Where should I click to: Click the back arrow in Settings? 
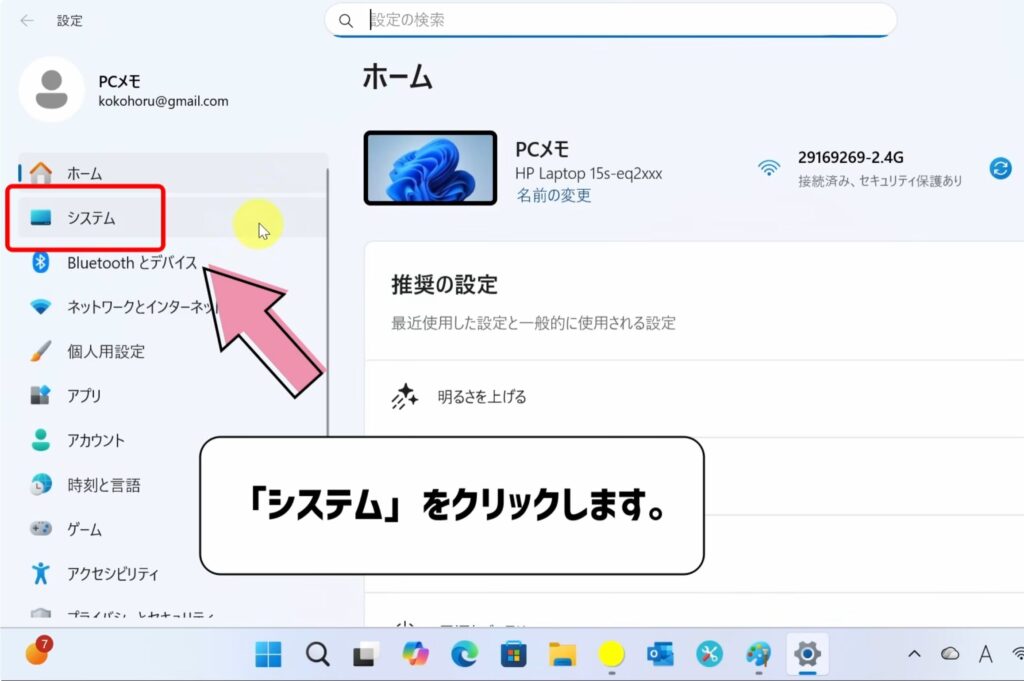click(x=27, y=20)
